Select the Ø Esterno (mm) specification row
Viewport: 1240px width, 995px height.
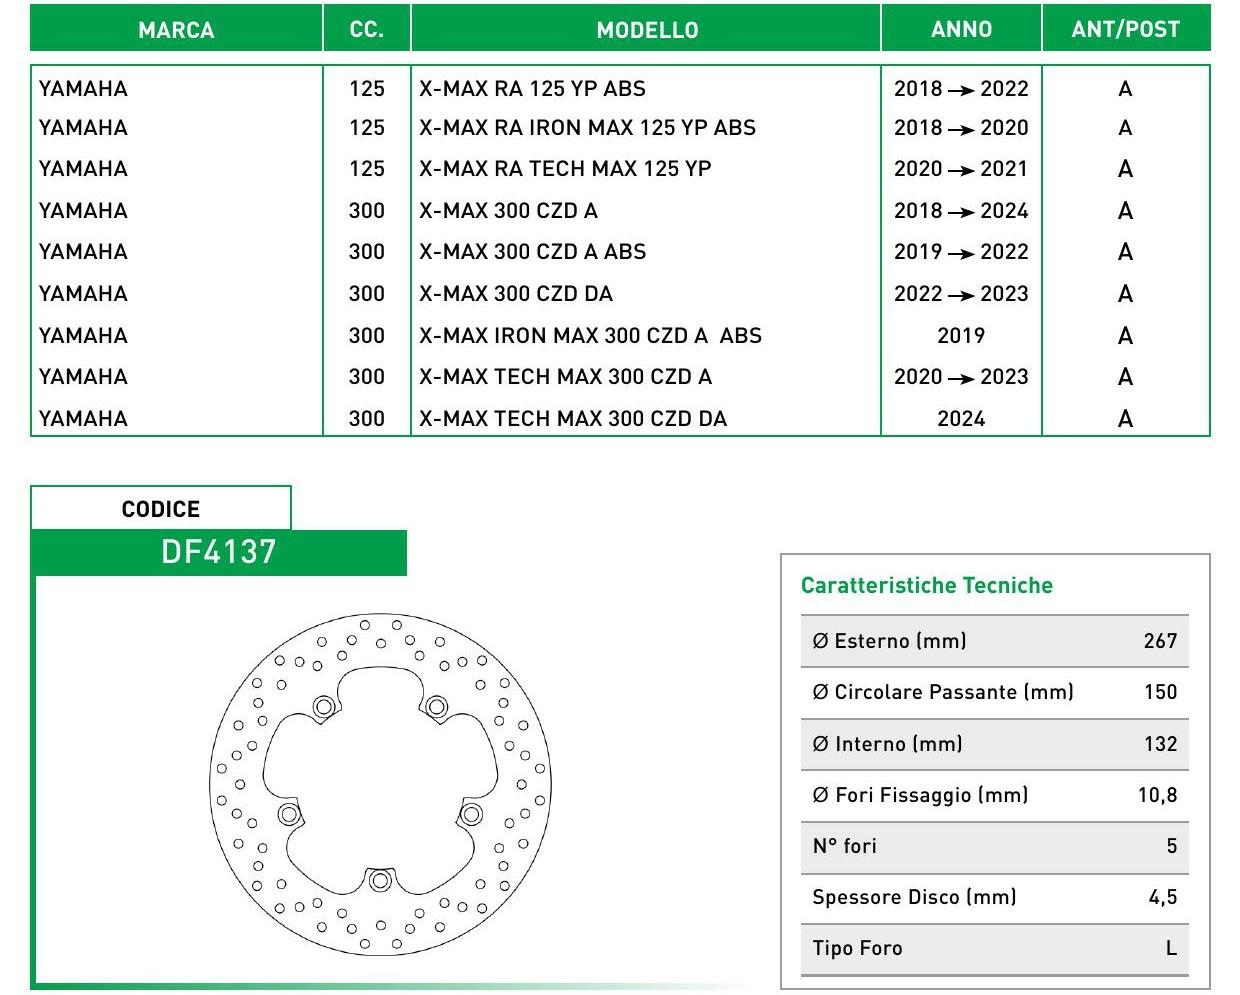[994, 641]
